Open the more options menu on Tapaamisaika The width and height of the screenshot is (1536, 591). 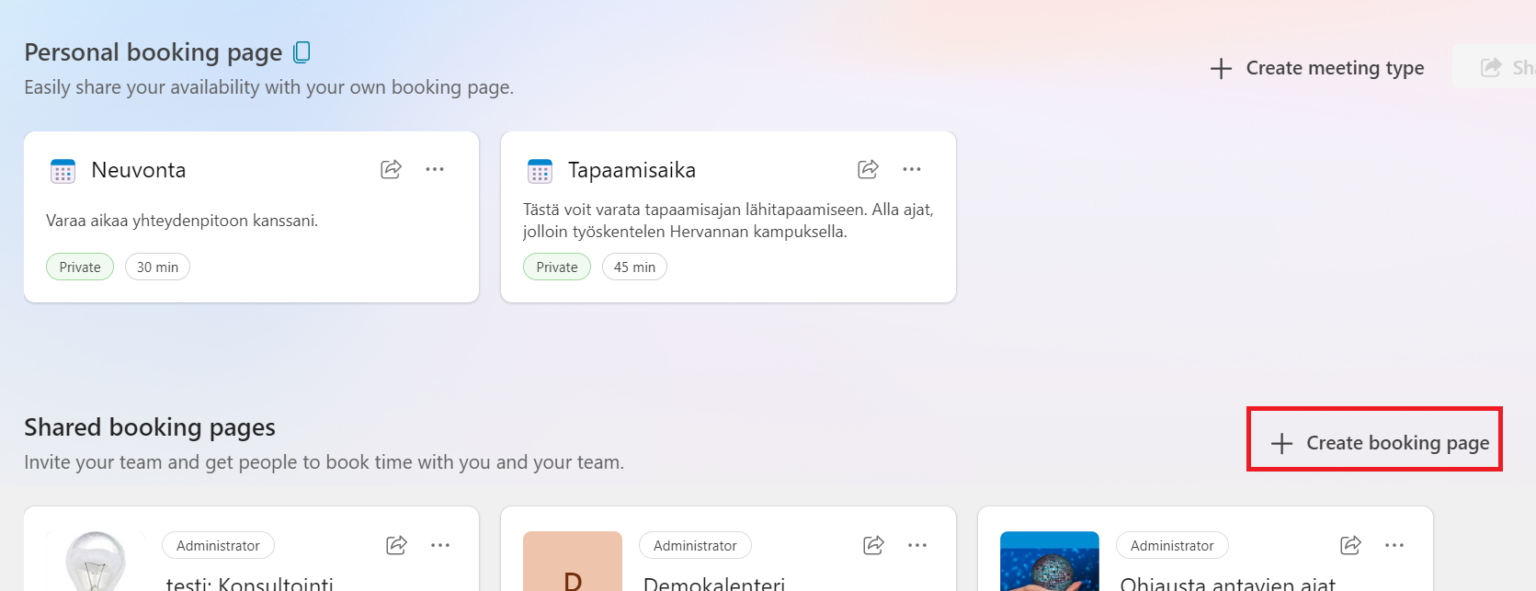(x=912, y=169)
